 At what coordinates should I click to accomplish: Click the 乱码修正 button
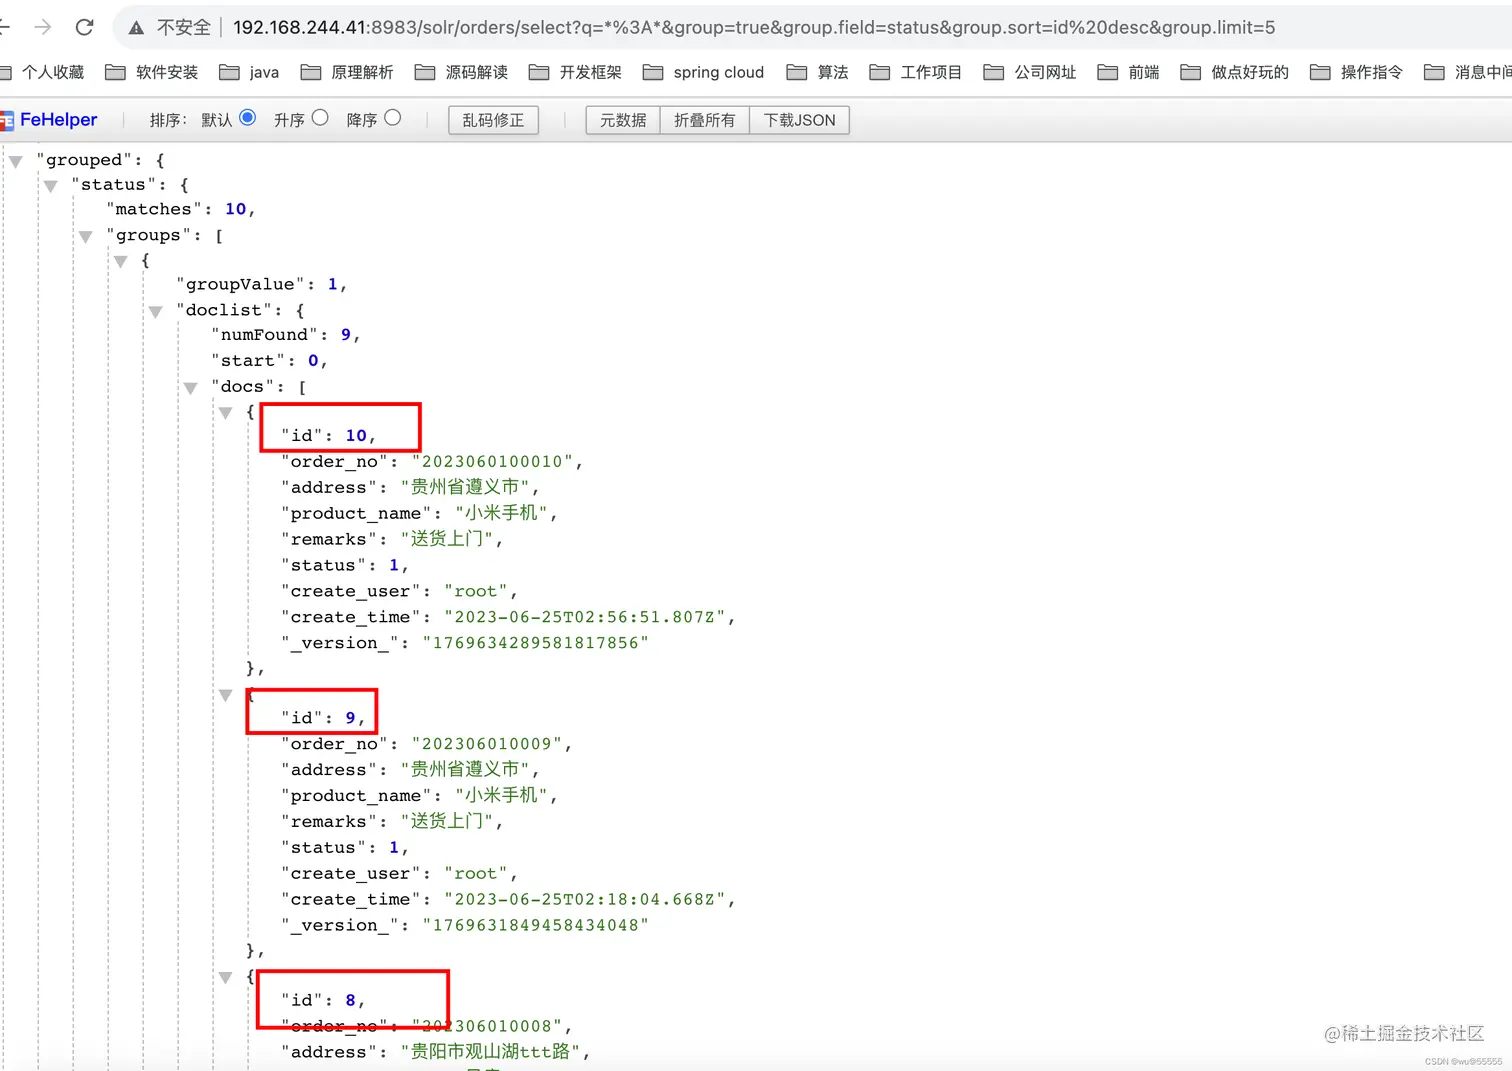493,120
